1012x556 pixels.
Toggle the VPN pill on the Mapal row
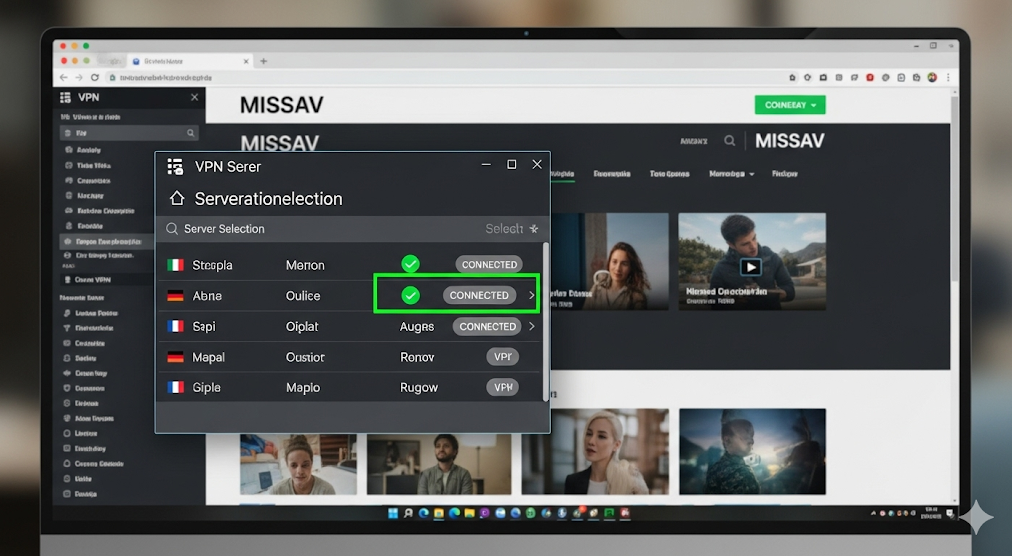502,357
